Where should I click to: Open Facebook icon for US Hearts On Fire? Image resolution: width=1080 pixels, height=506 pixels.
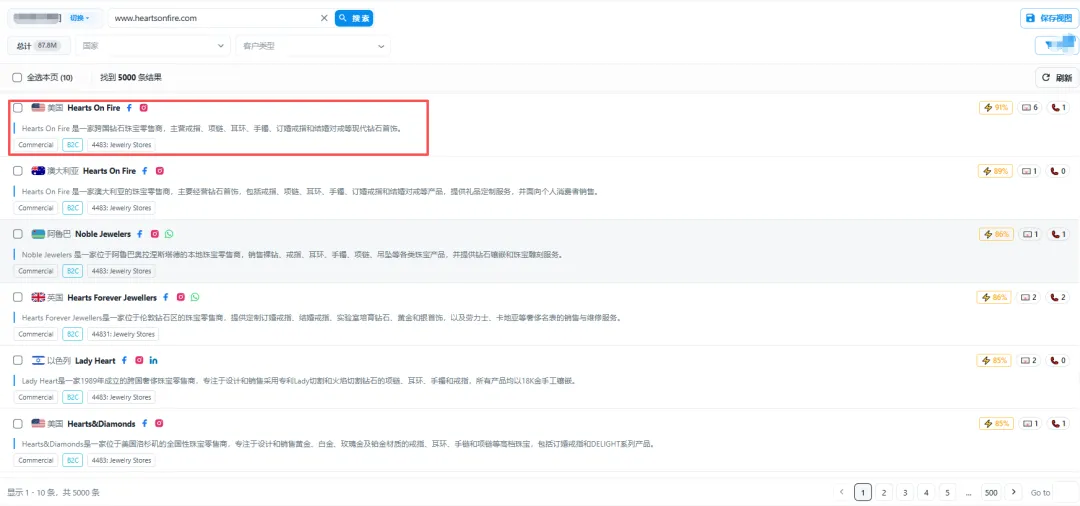129,108
